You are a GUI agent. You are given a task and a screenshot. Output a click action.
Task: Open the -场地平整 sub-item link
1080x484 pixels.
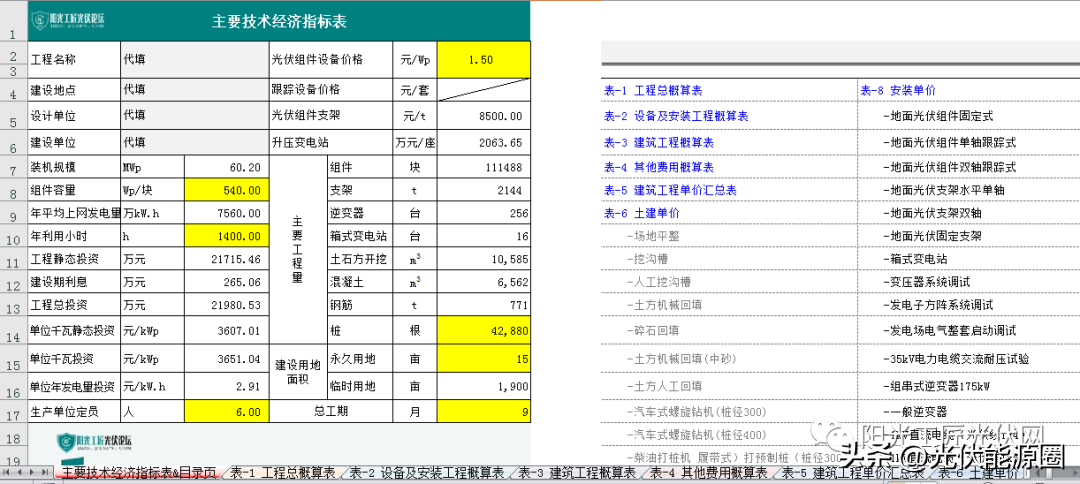[x=653, y=236]
